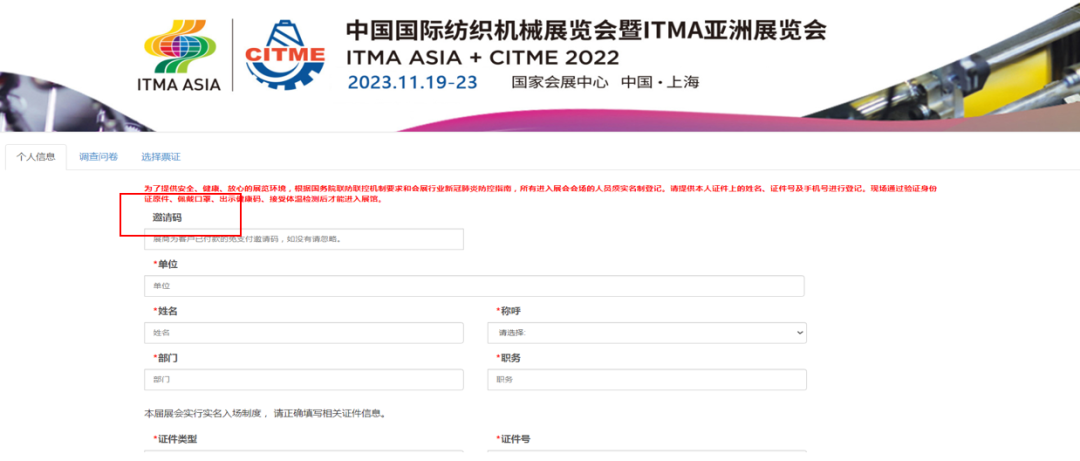Select the 个人信息 tab

tap(36, 156)
